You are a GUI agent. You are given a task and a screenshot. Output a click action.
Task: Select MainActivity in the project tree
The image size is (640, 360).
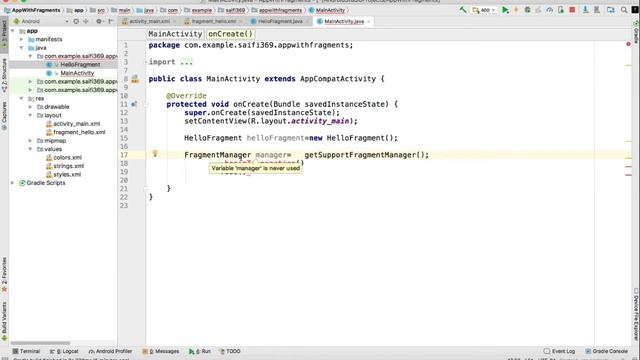(x=77, y=73)
